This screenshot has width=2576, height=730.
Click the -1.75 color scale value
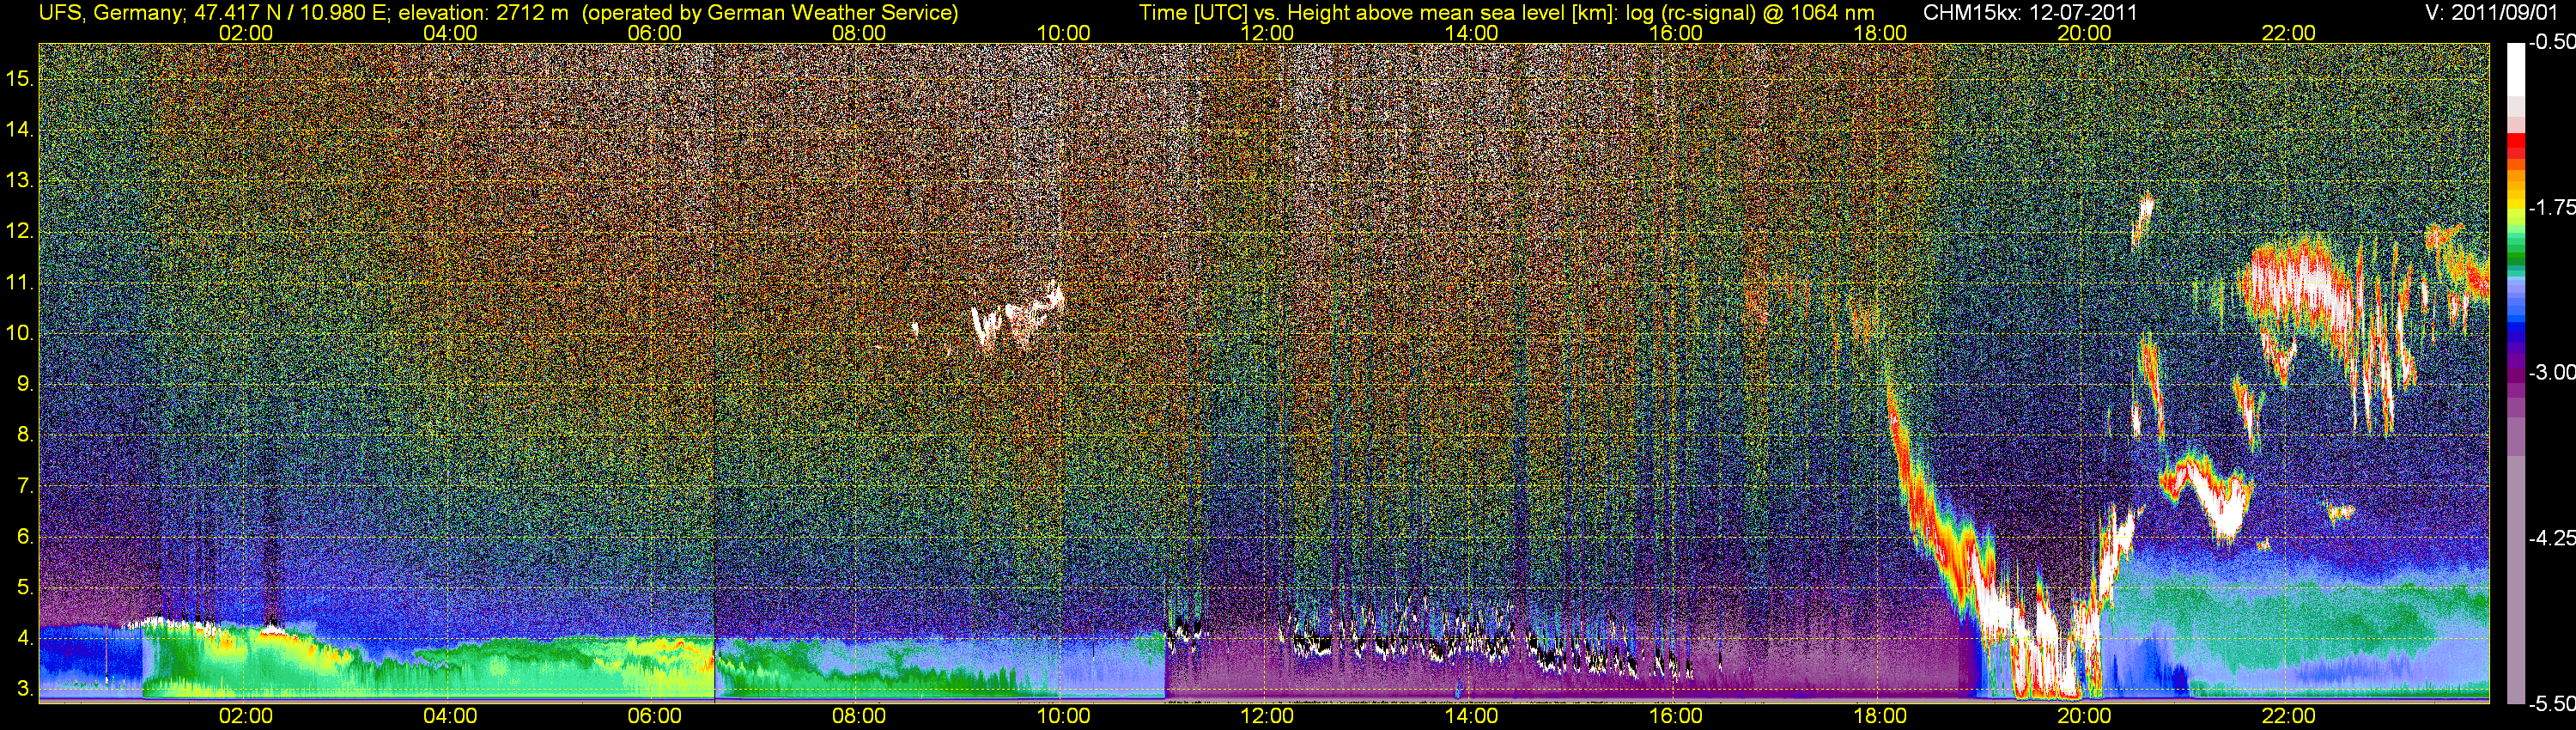pos(2551,208)
